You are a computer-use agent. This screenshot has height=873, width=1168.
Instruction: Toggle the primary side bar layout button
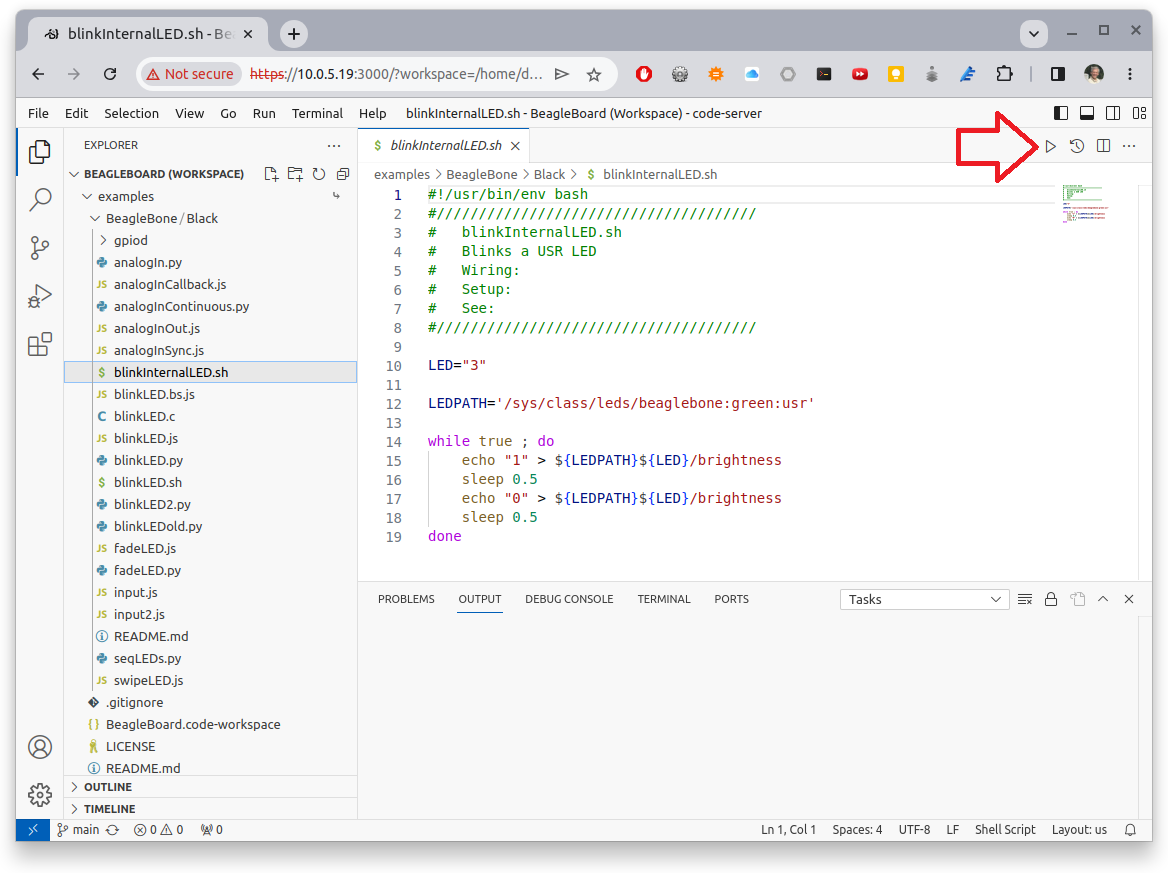1061,113
